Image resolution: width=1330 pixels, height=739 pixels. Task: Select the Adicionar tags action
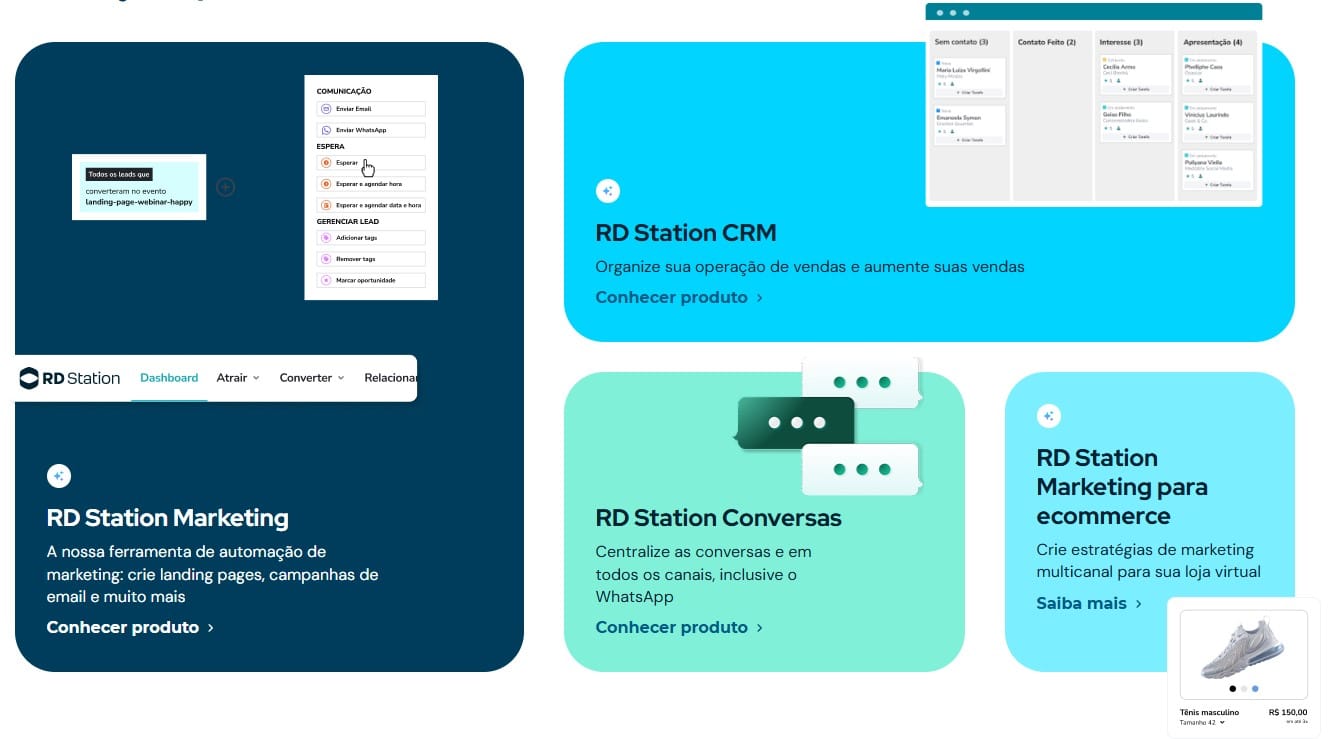pyautogui.click(x=371, y=238)
